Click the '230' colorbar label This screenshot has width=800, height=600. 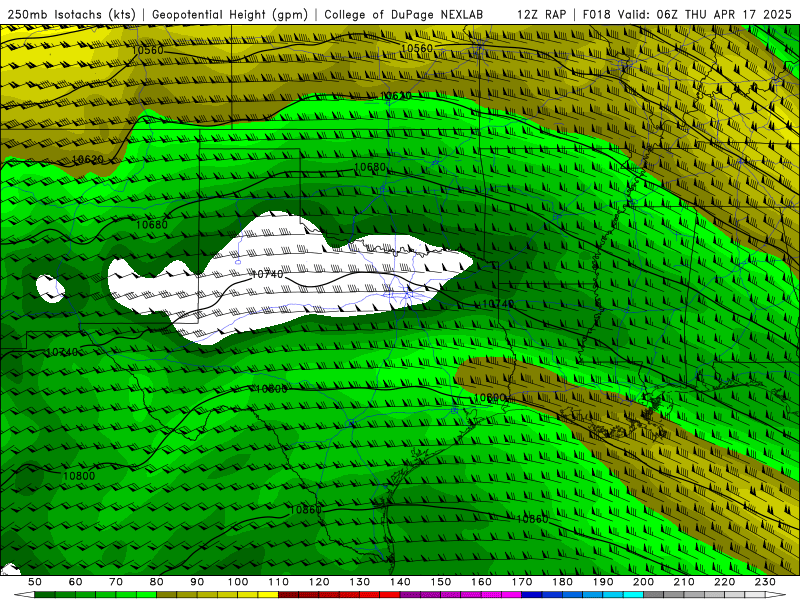coord(765,582)
